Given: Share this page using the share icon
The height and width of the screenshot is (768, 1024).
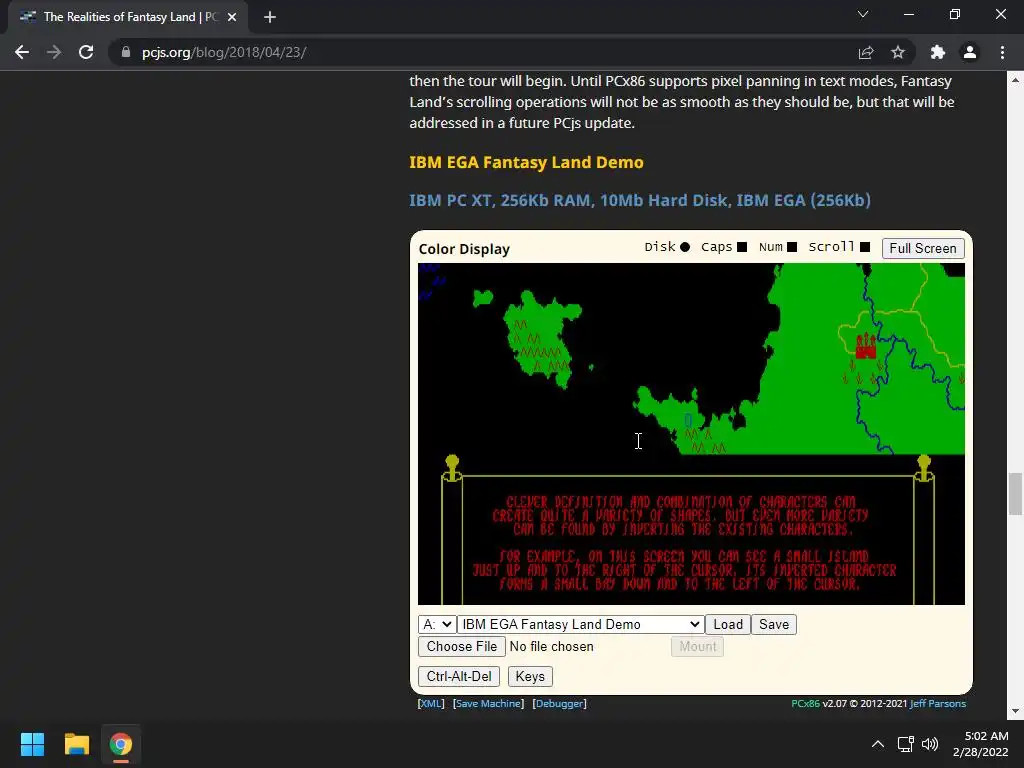Looking at the screenshot, I should [x=866, y=52].
